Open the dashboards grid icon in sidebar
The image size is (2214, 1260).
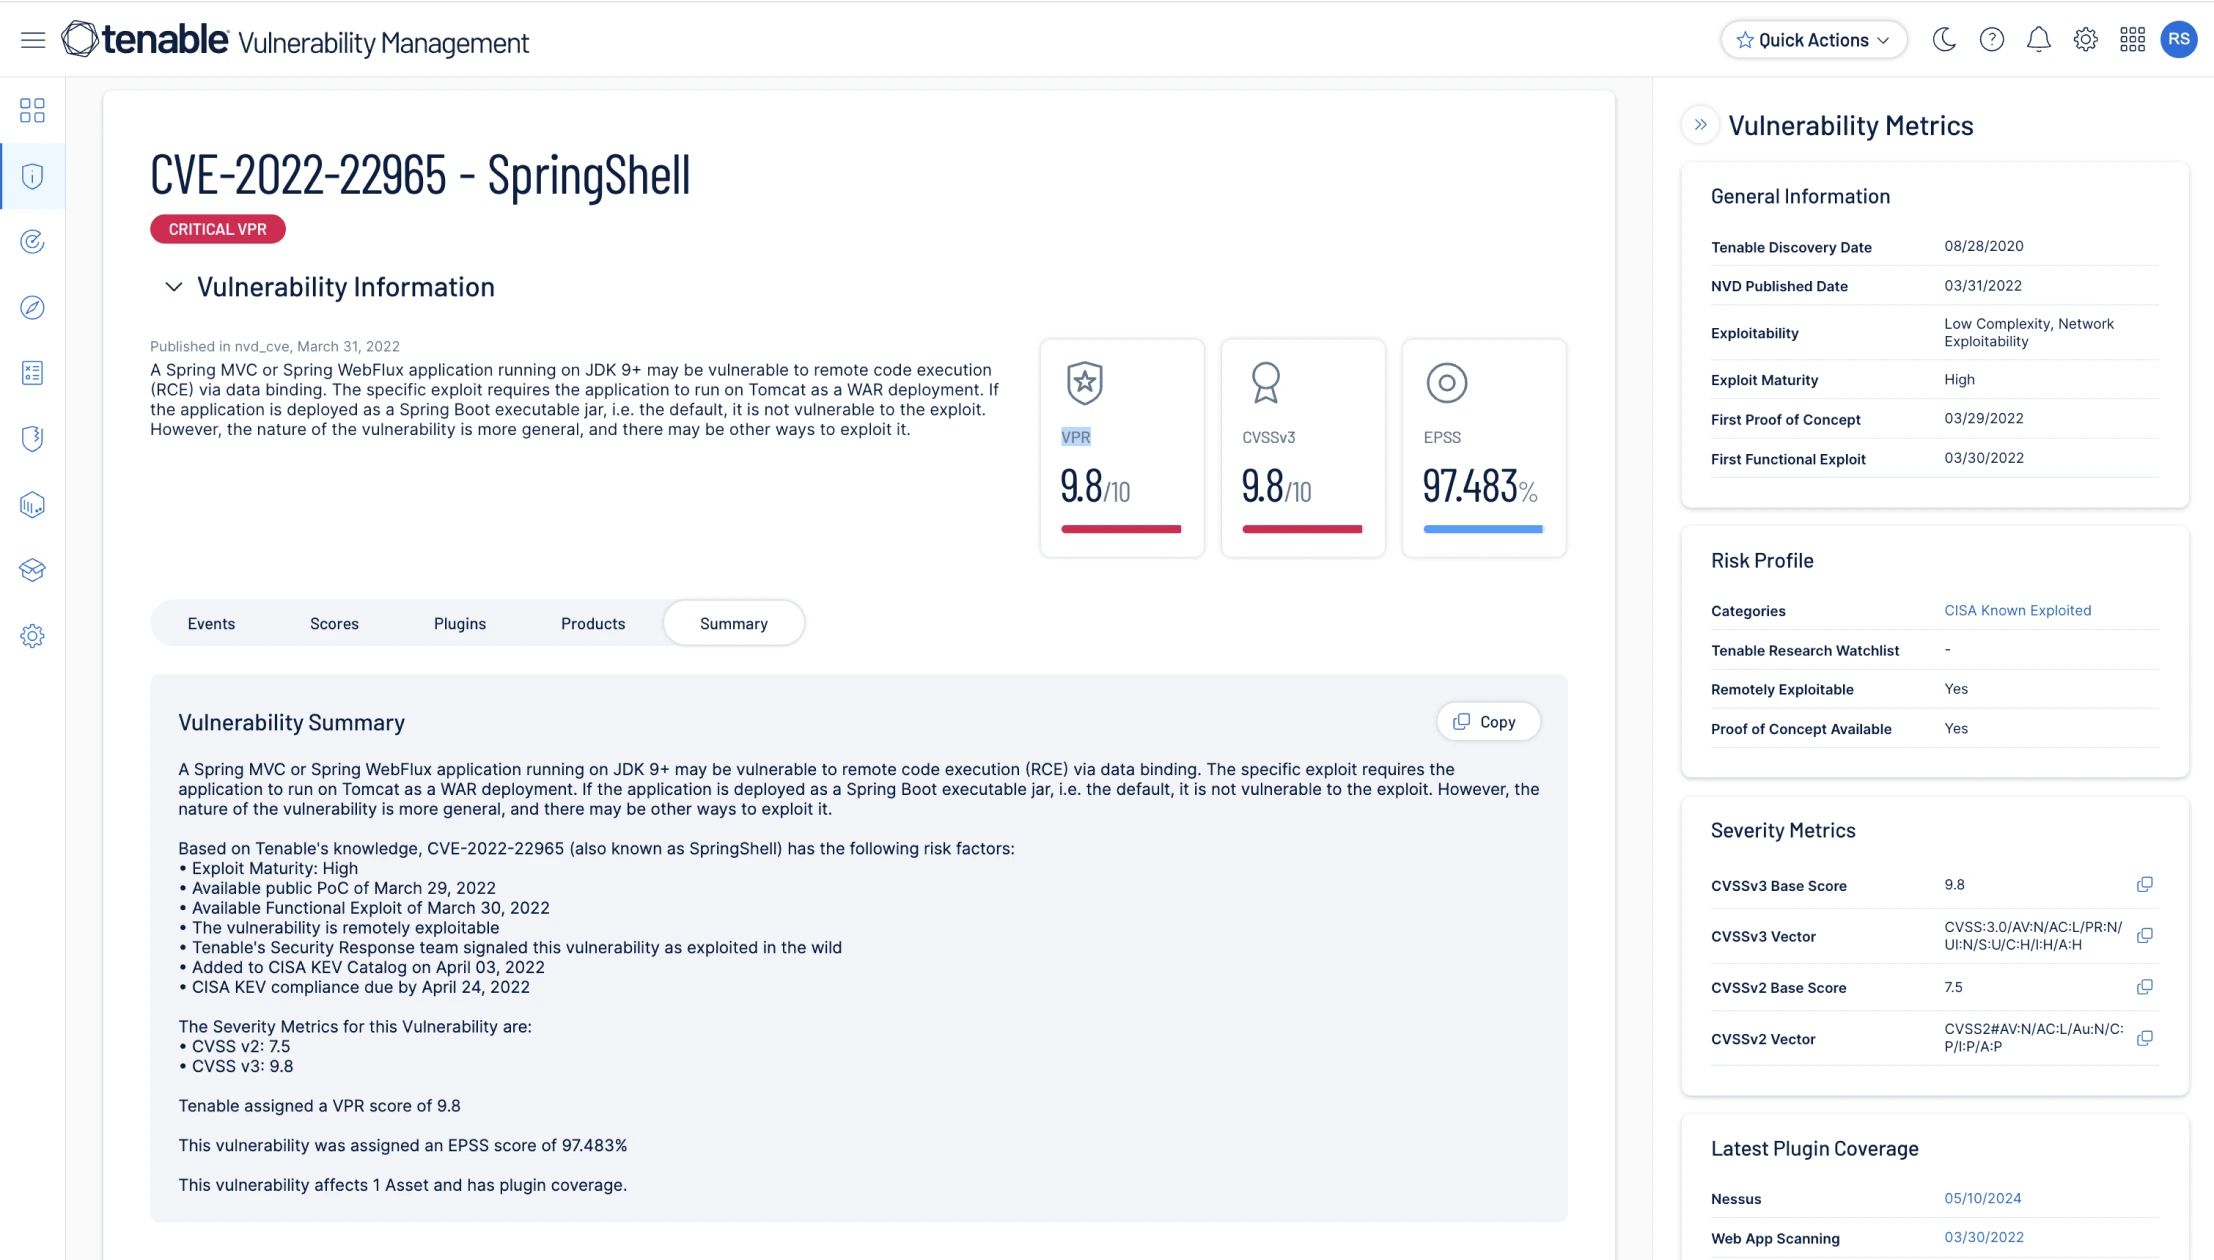point(32,110)
